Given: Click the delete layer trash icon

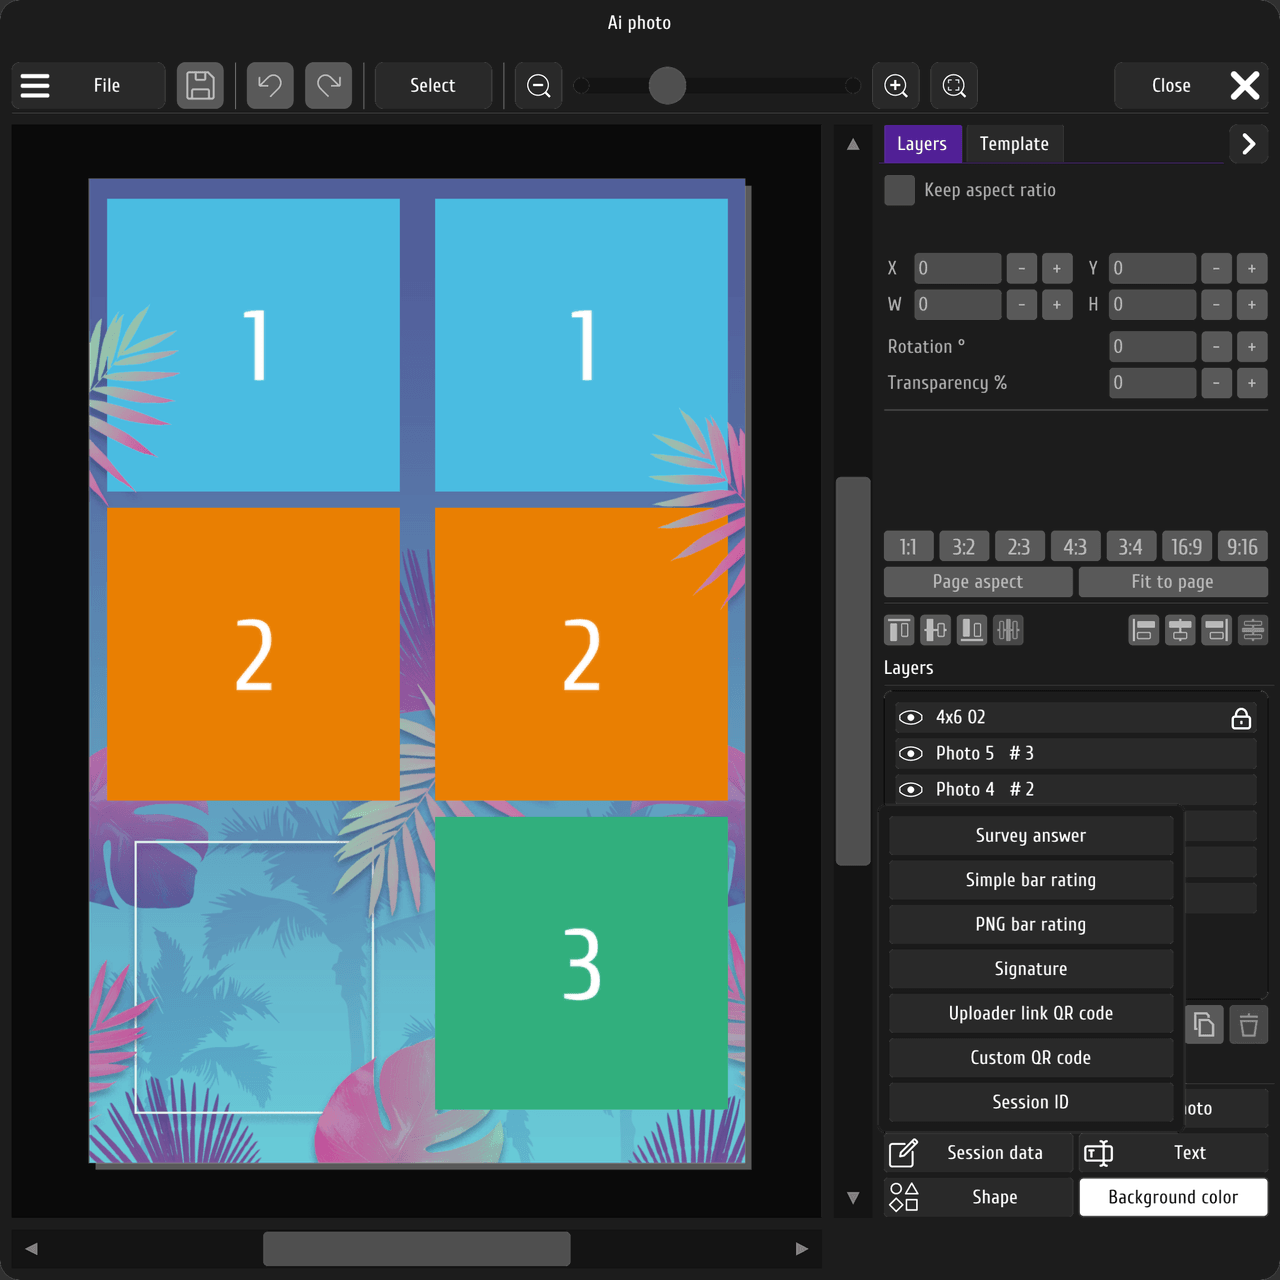Looking at the screenshot, I should pyautogui.click(x=1249, y=1025).
